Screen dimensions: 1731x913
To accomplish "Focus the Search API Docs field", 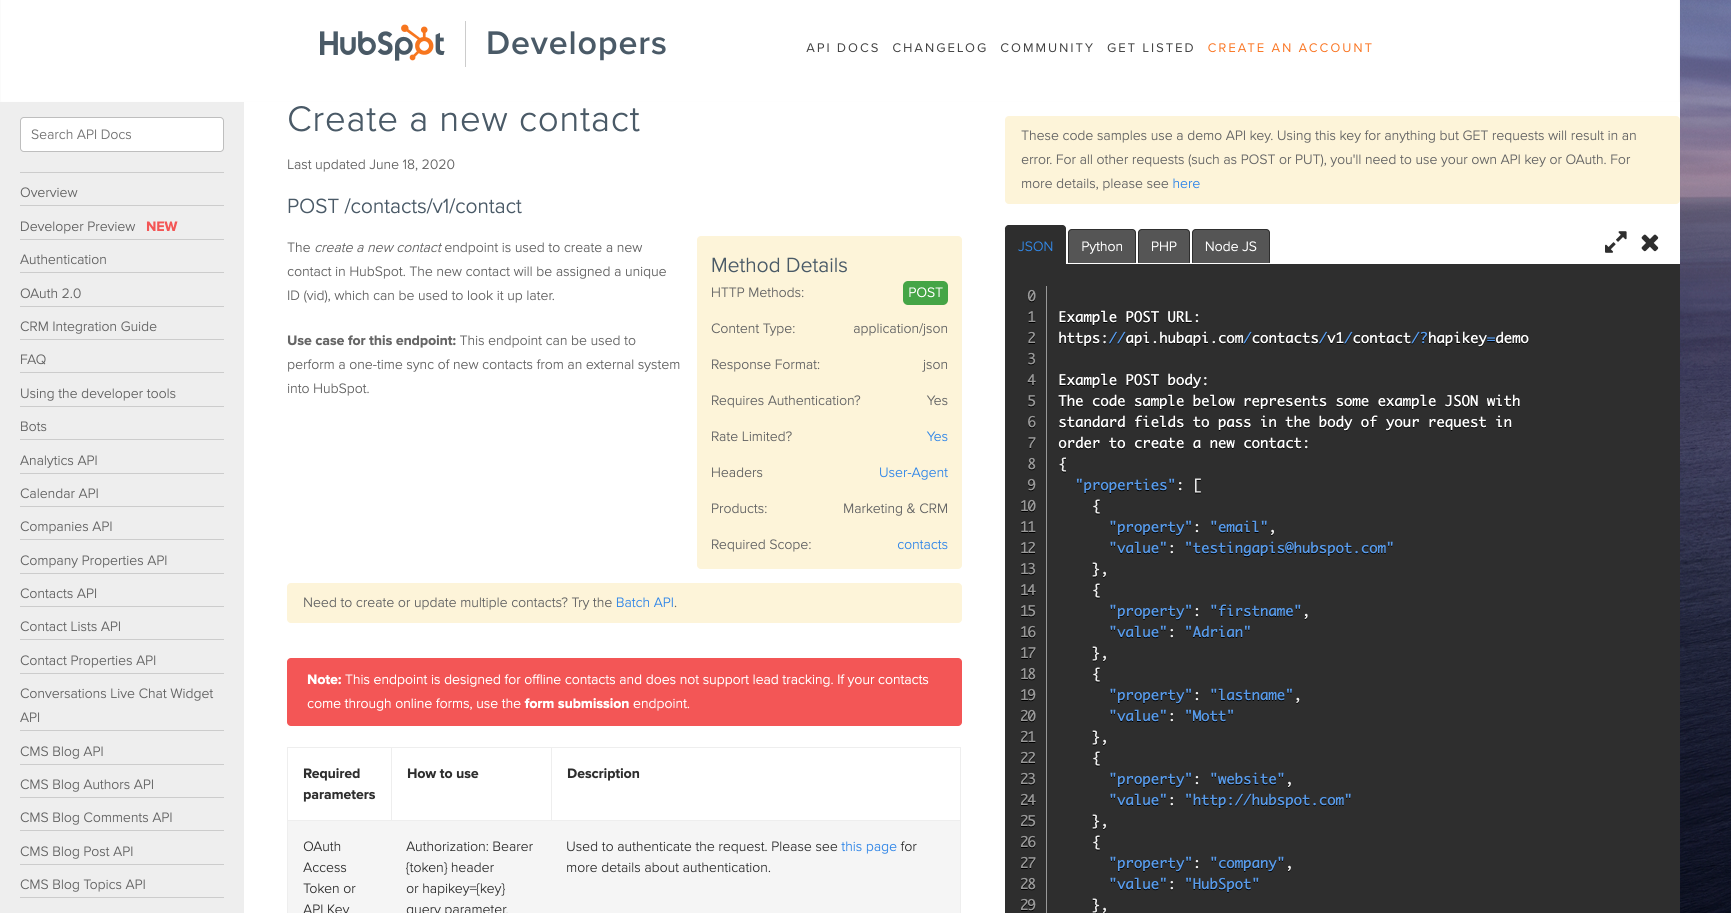I will coord(122,135).
